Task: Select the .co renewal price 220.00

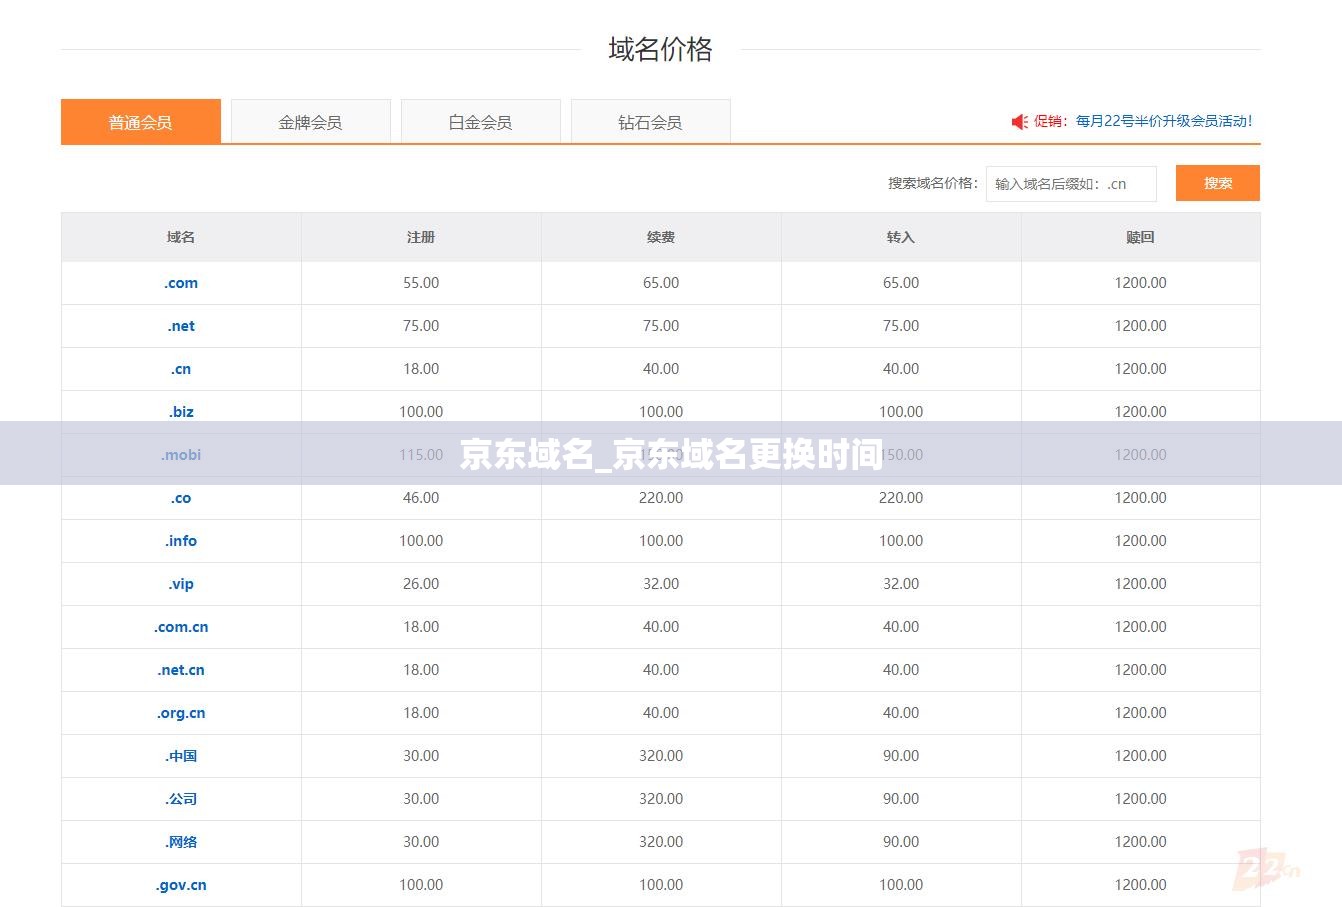Action: (x=661, y=498)
